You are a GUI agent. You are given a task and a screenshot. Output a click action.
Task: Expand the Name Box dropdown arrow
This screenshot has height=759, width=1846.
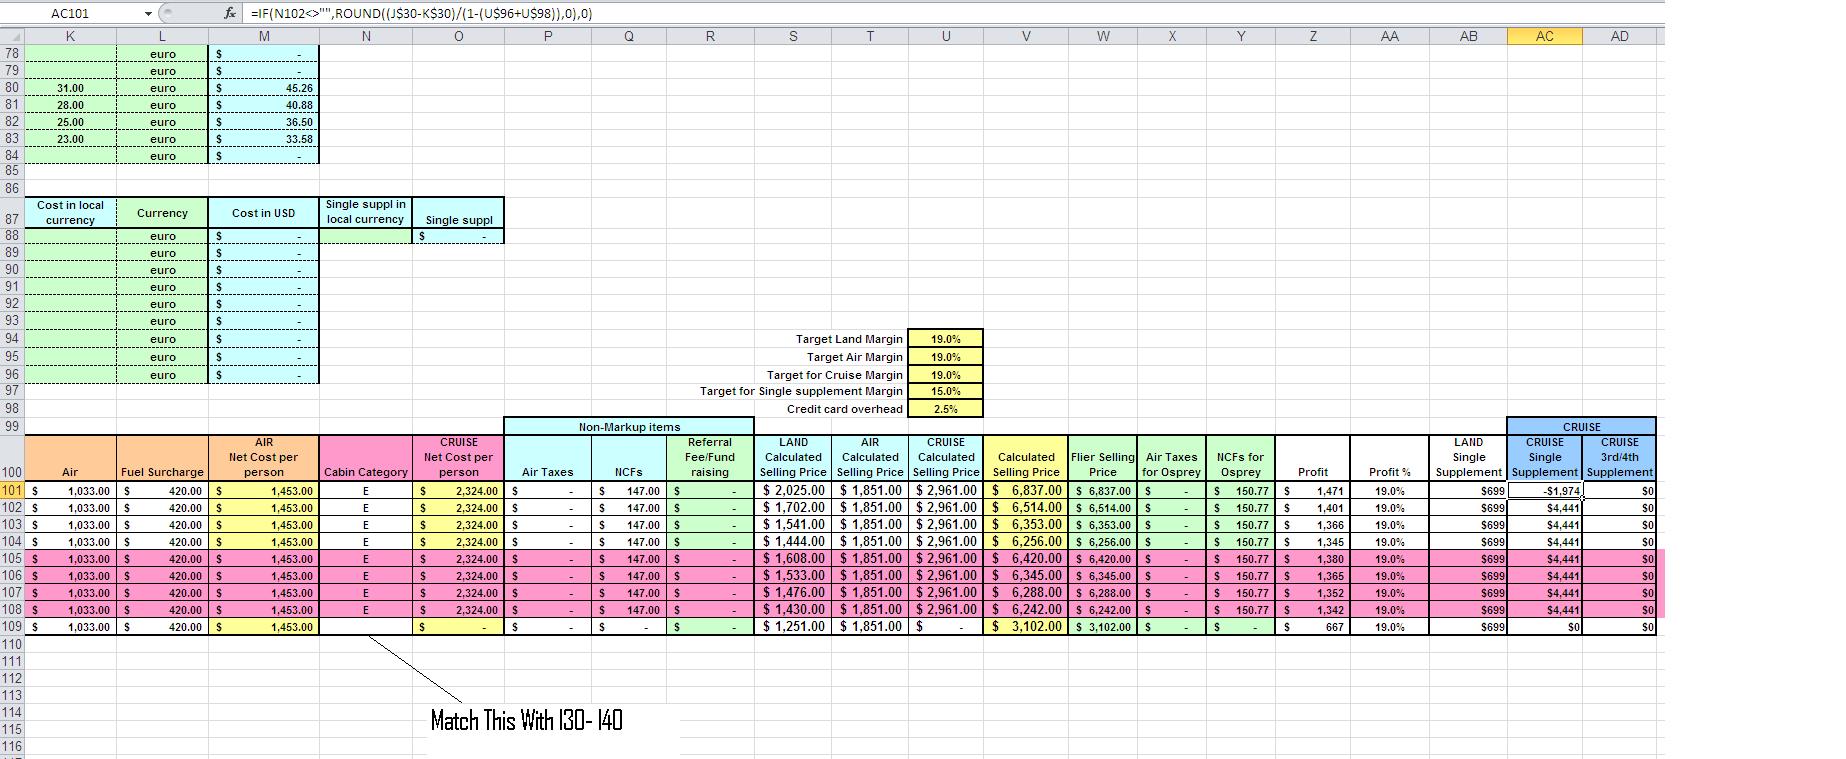click(149, 14)
